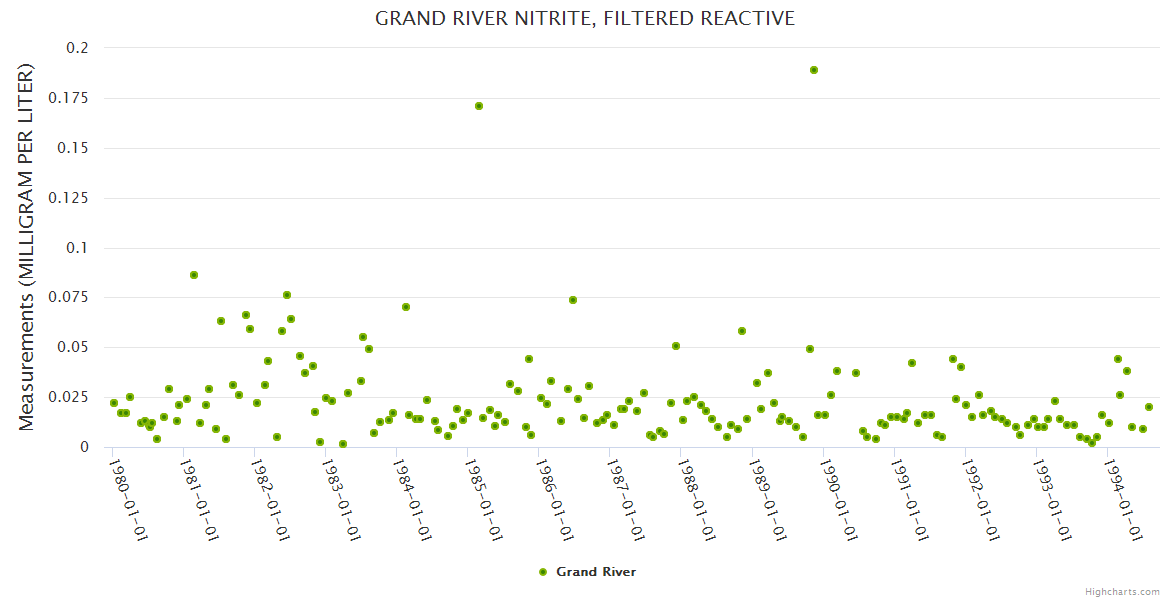Toggle the Grand River legend series
The width and height of the screenshot is (1170, 600).
point(595,572)
